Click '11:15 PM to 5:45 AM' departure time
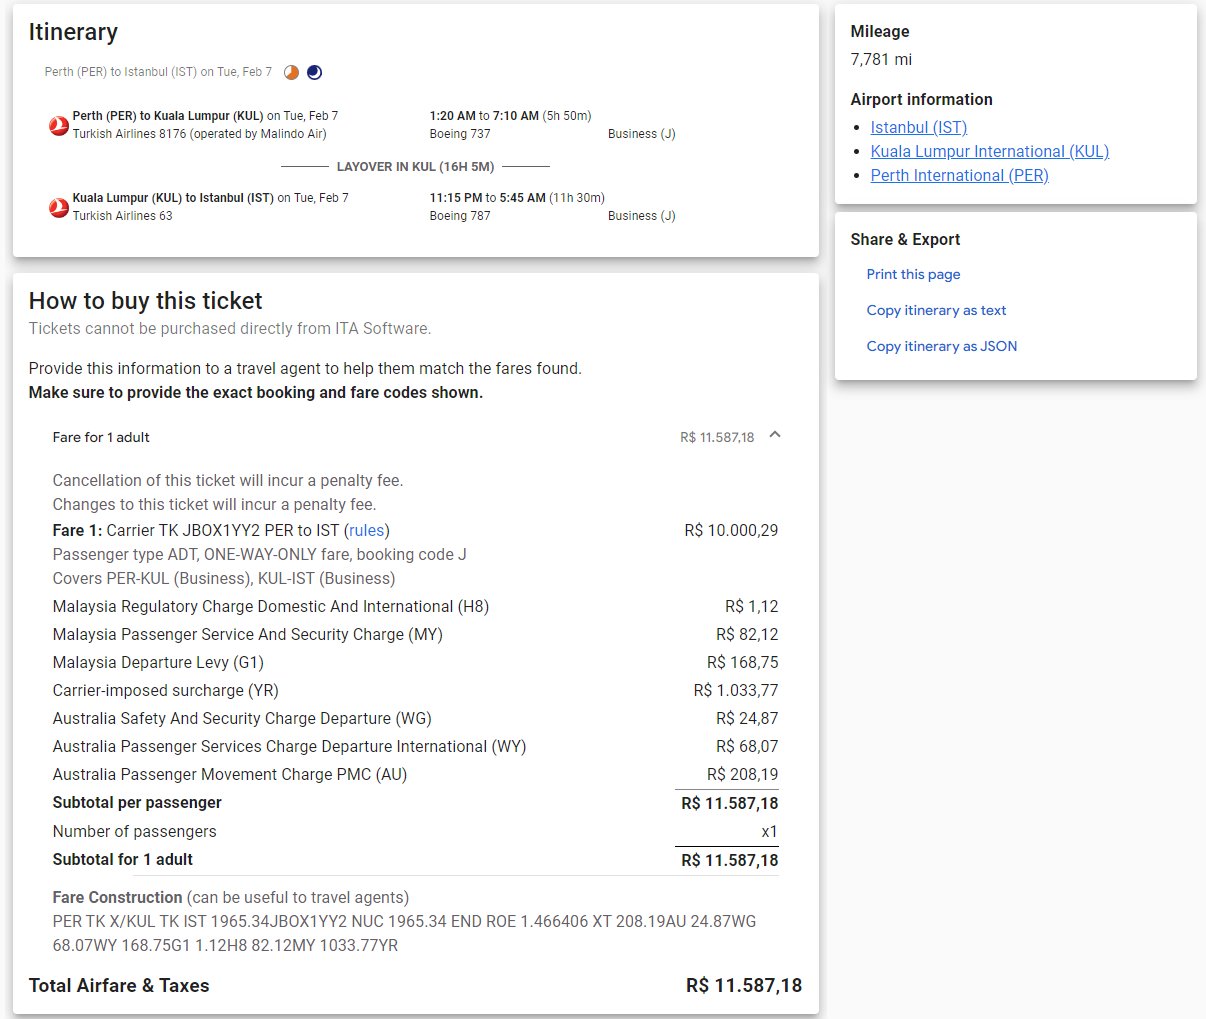This screenshot has width=1206, height=1019. tap(487, 198)
